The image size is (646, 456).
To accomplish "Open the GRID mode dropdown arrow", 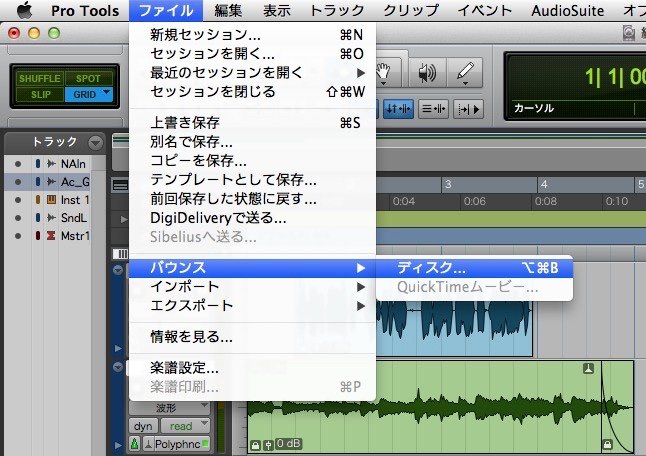I will coord(107,92).
